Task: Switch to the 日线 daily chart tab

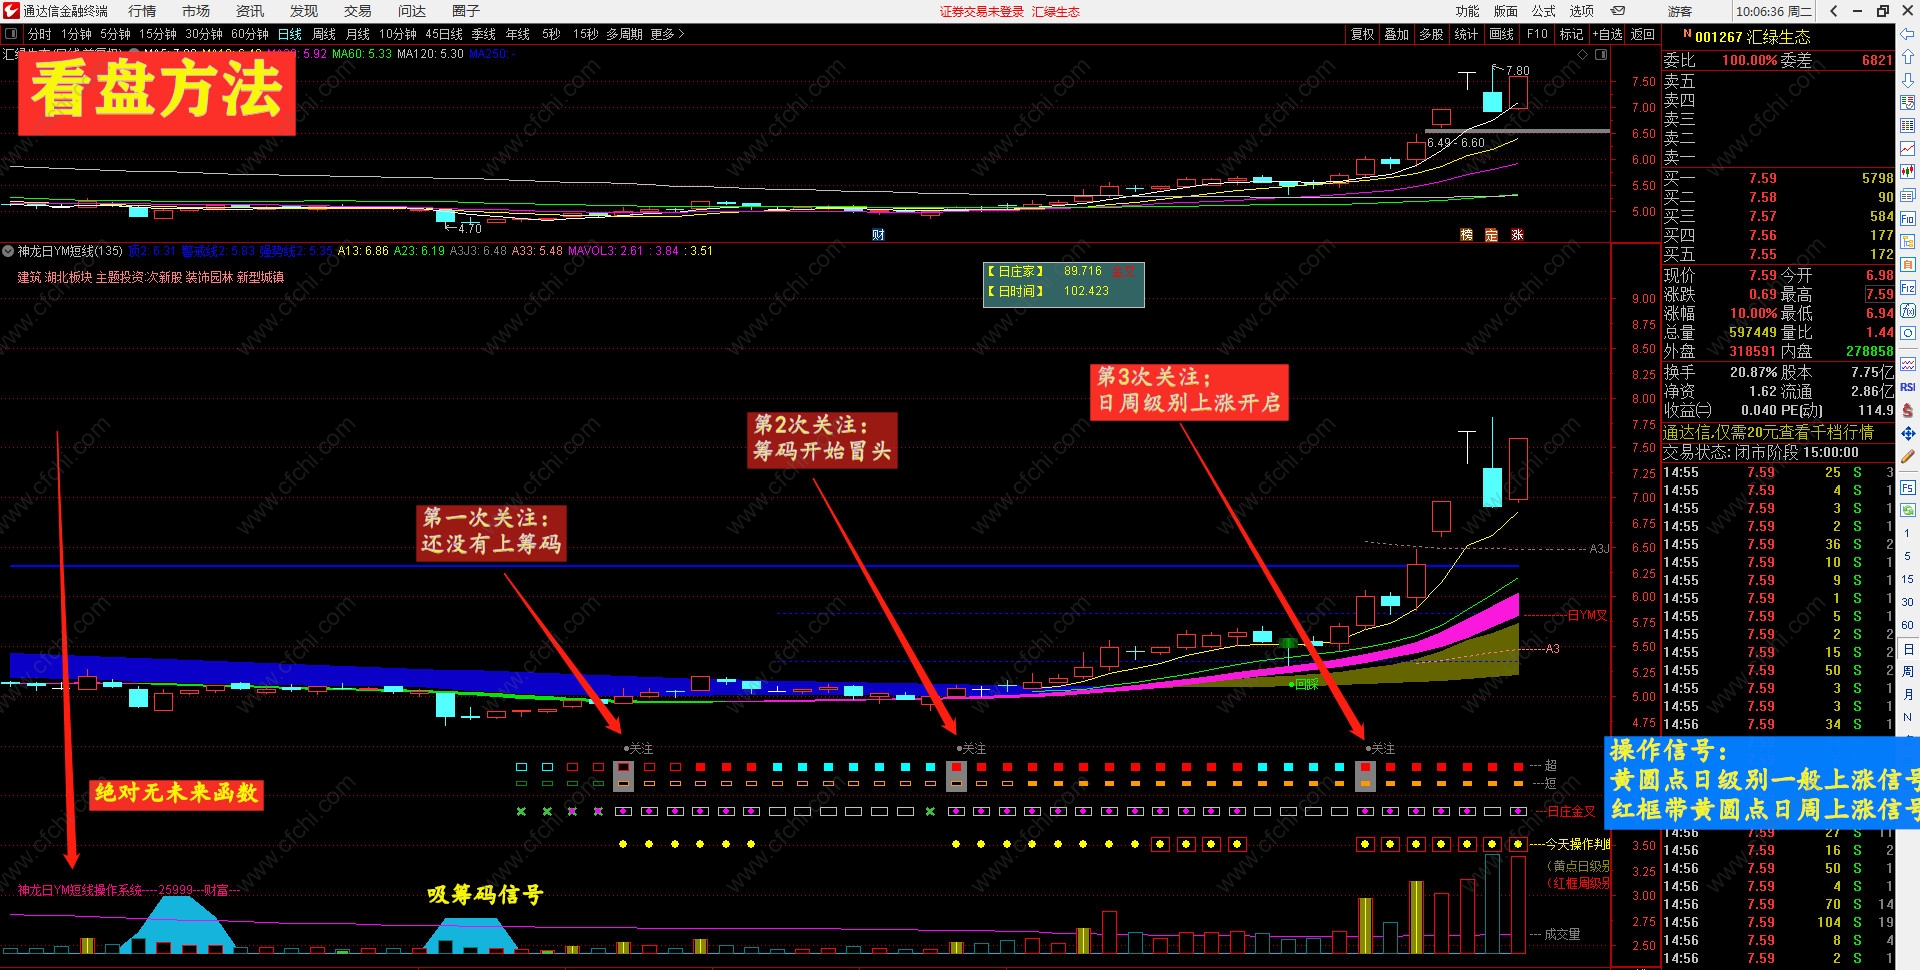Action: point(290,34)
